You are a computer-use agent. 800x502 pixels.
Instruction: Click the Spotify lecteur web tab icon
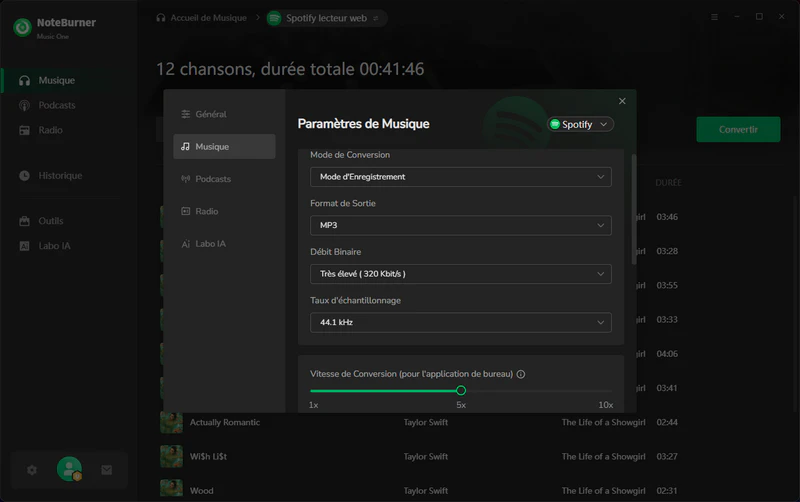tap(274, 18)
